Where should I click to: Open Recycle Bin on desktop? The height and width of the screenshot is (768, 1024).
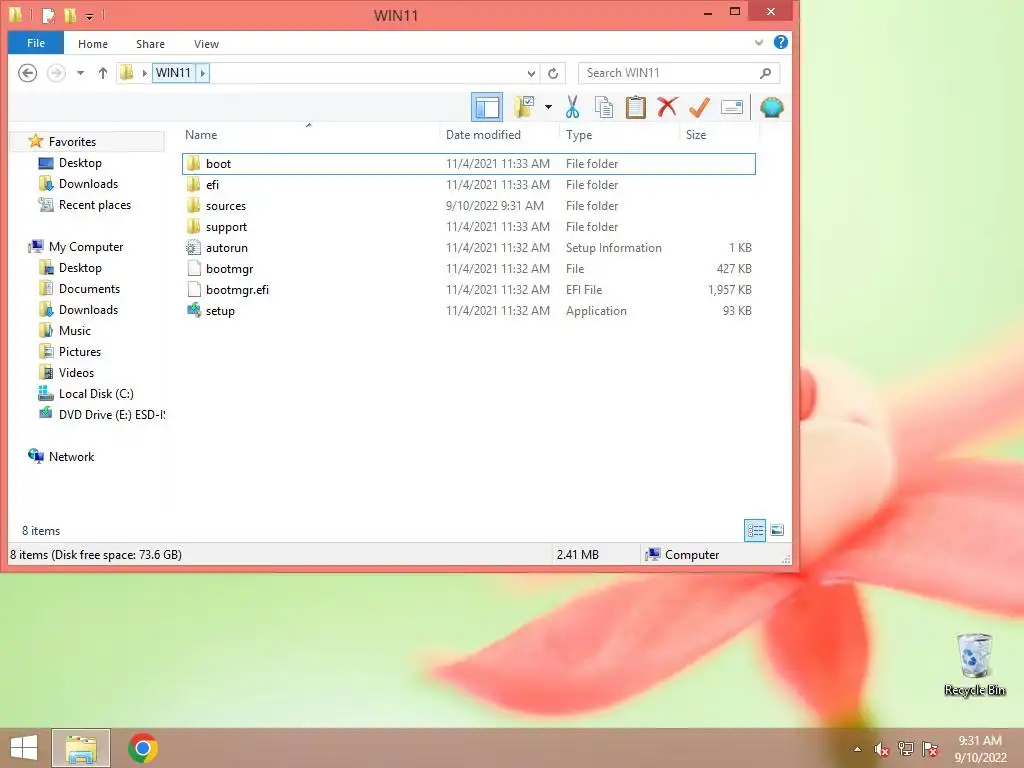coord(974,664)
